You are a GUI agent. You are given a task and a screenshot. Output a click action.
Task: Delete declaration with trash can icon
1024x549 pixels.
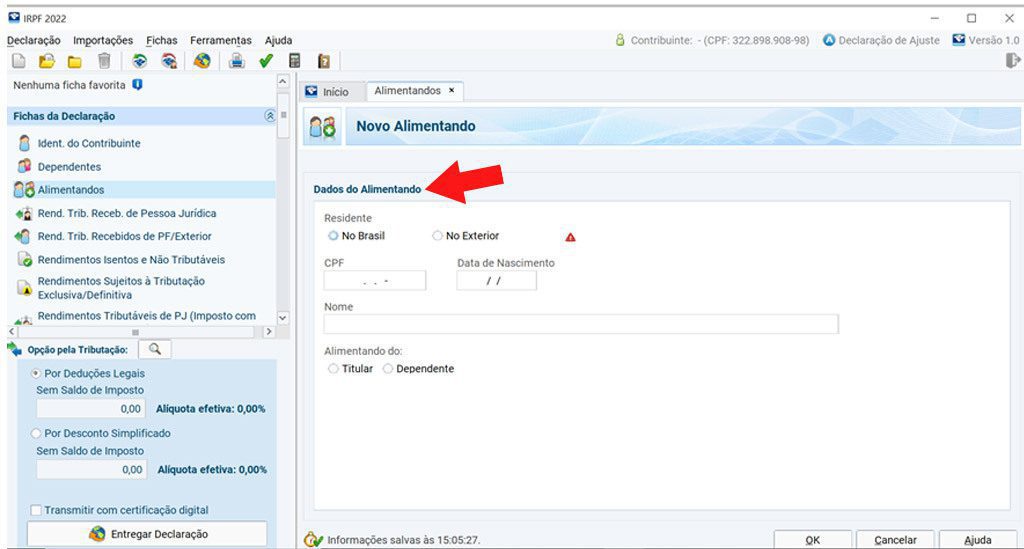(104, 61)
